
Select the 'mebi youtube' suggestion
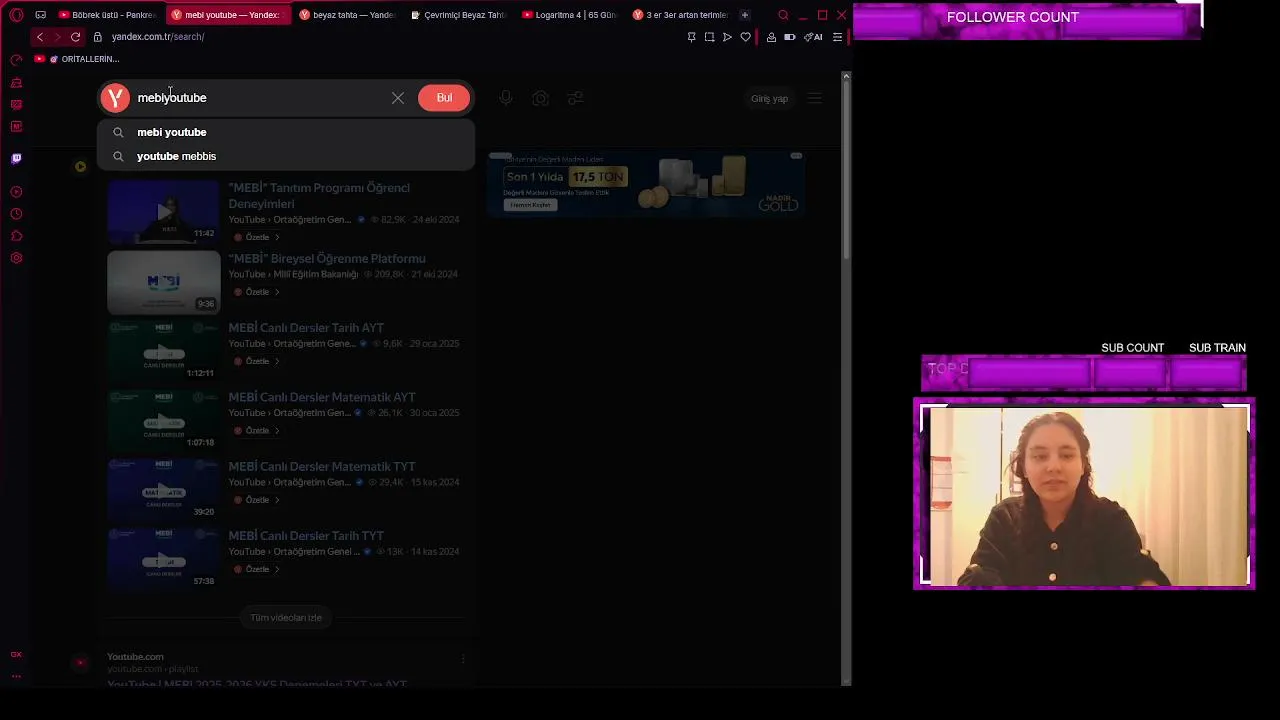coord(286,132)
